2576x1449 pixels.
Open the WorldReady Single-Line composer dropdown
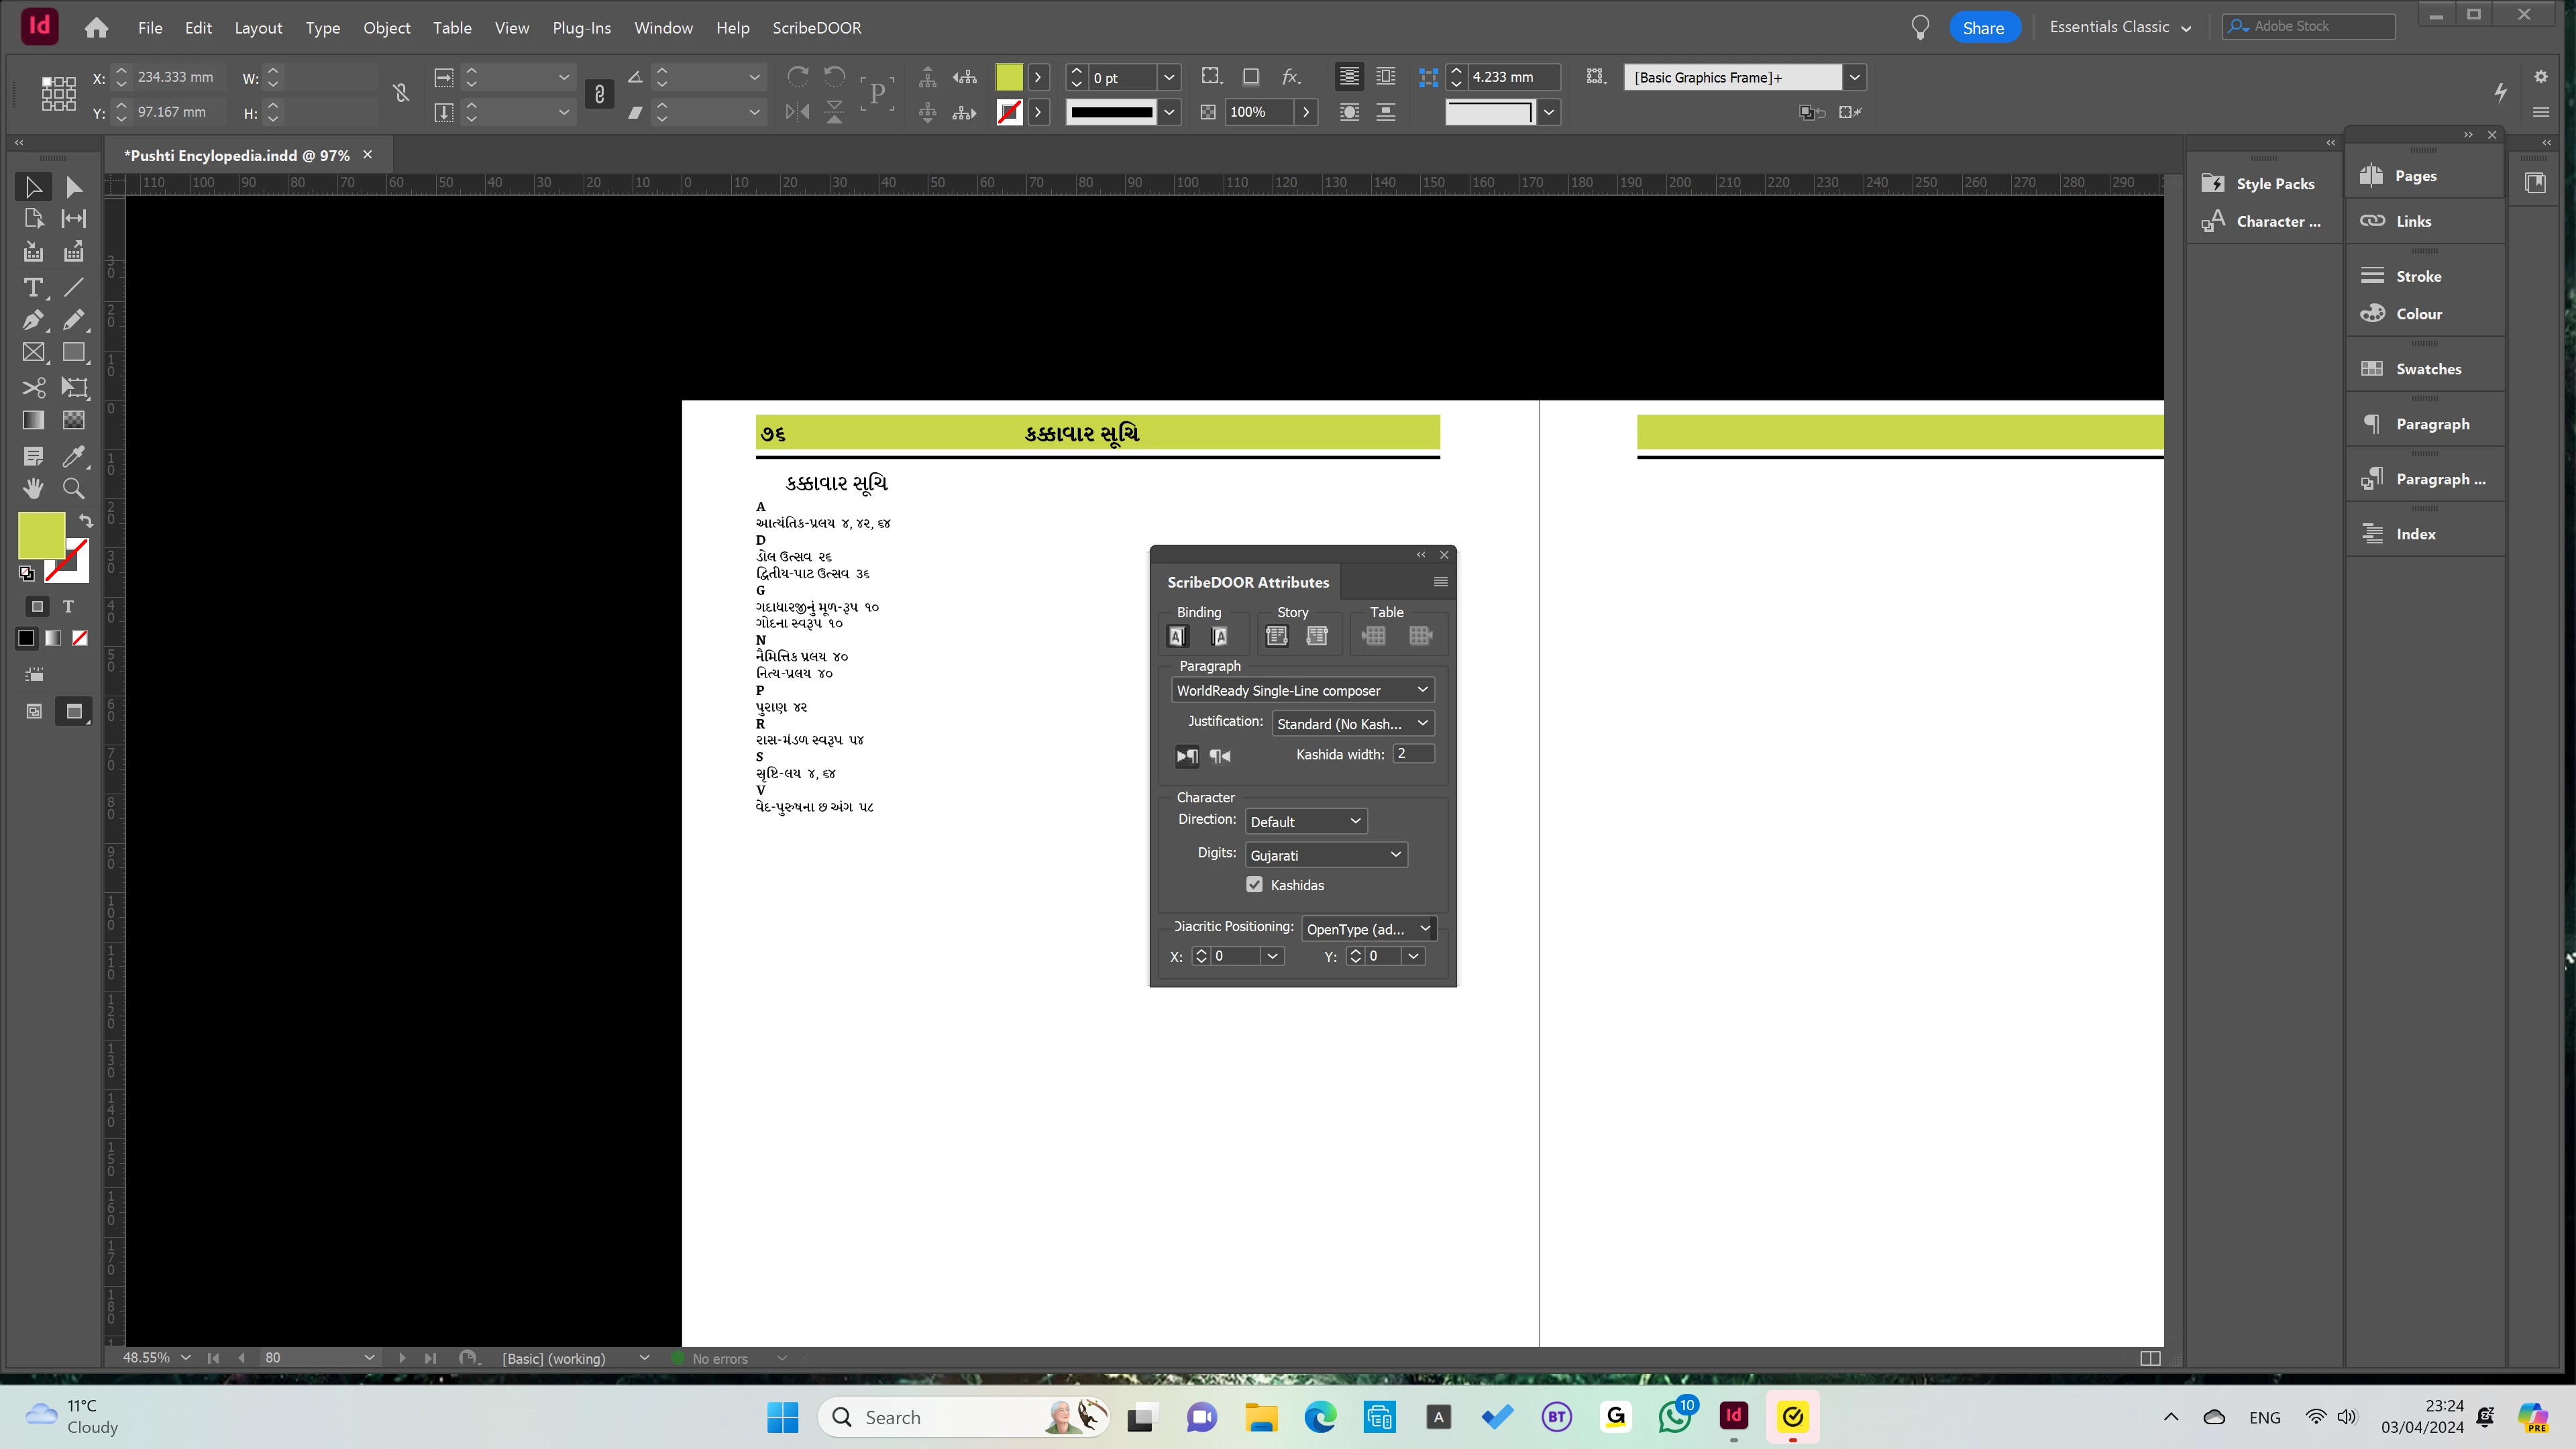tap(1302, 691)
